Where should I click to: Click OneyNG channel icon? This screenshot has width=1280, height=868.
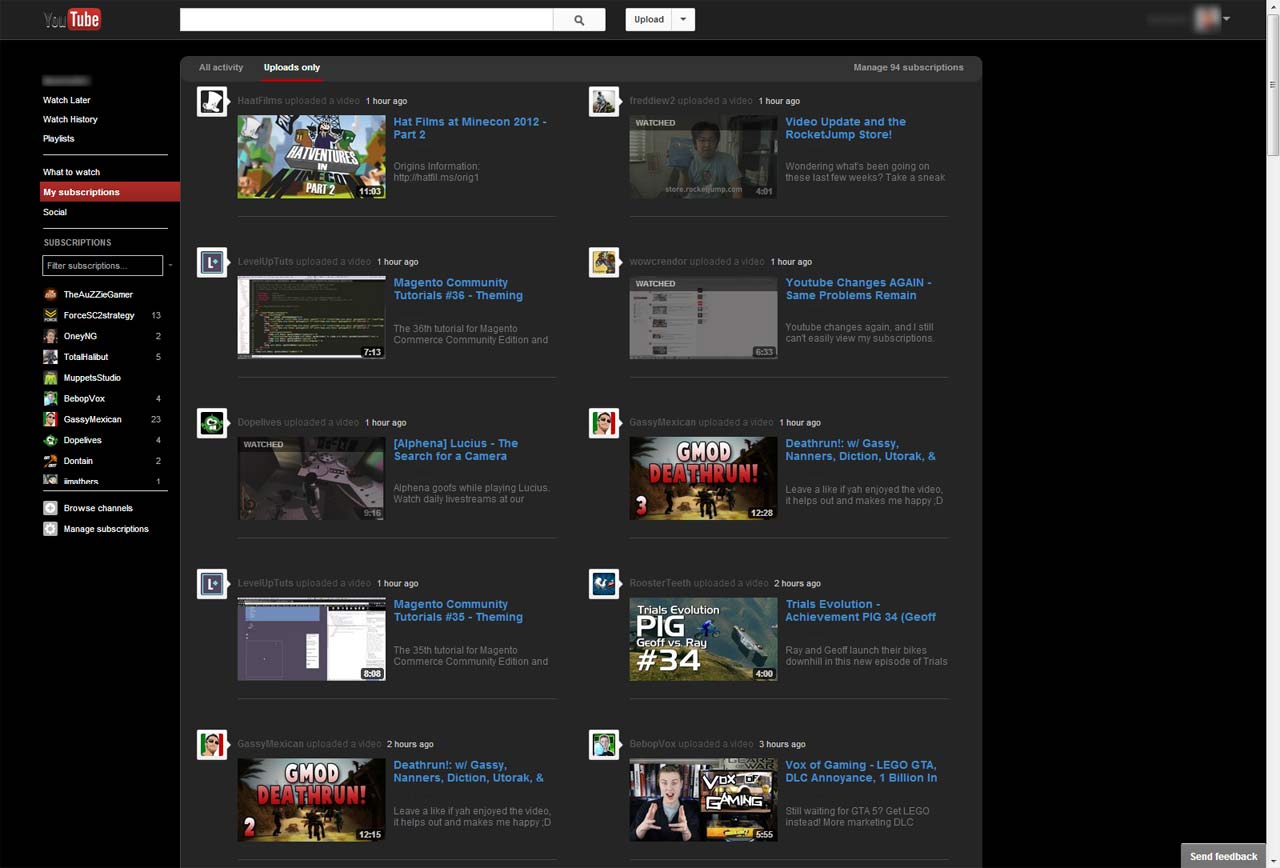pyautogui.click(x=50, y=336)
